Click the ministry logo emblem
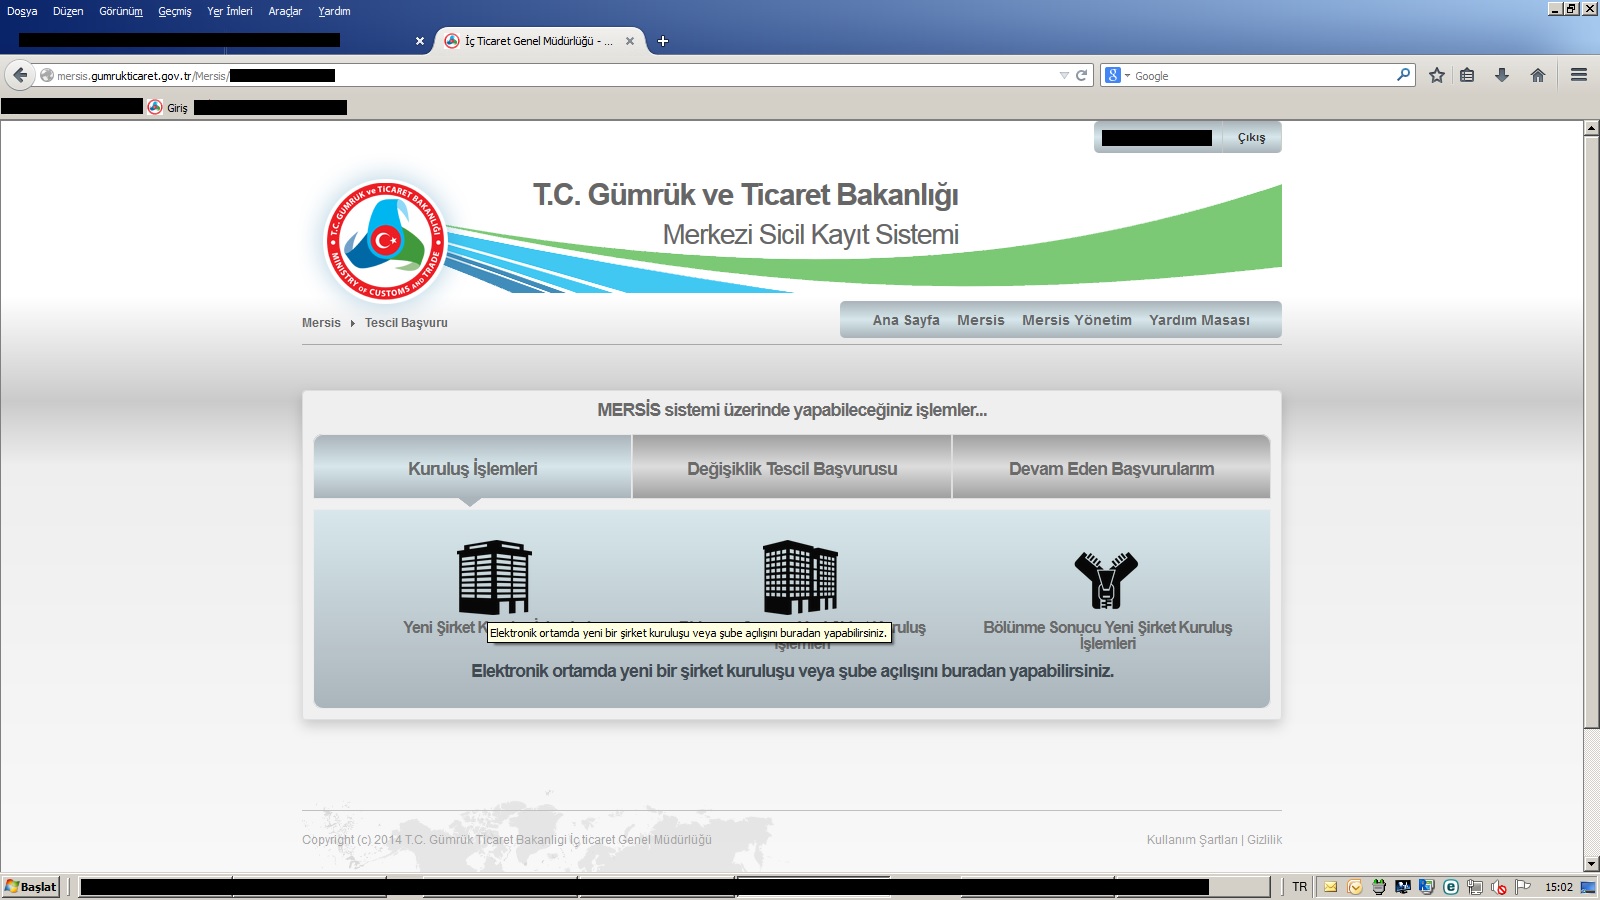 385,241
